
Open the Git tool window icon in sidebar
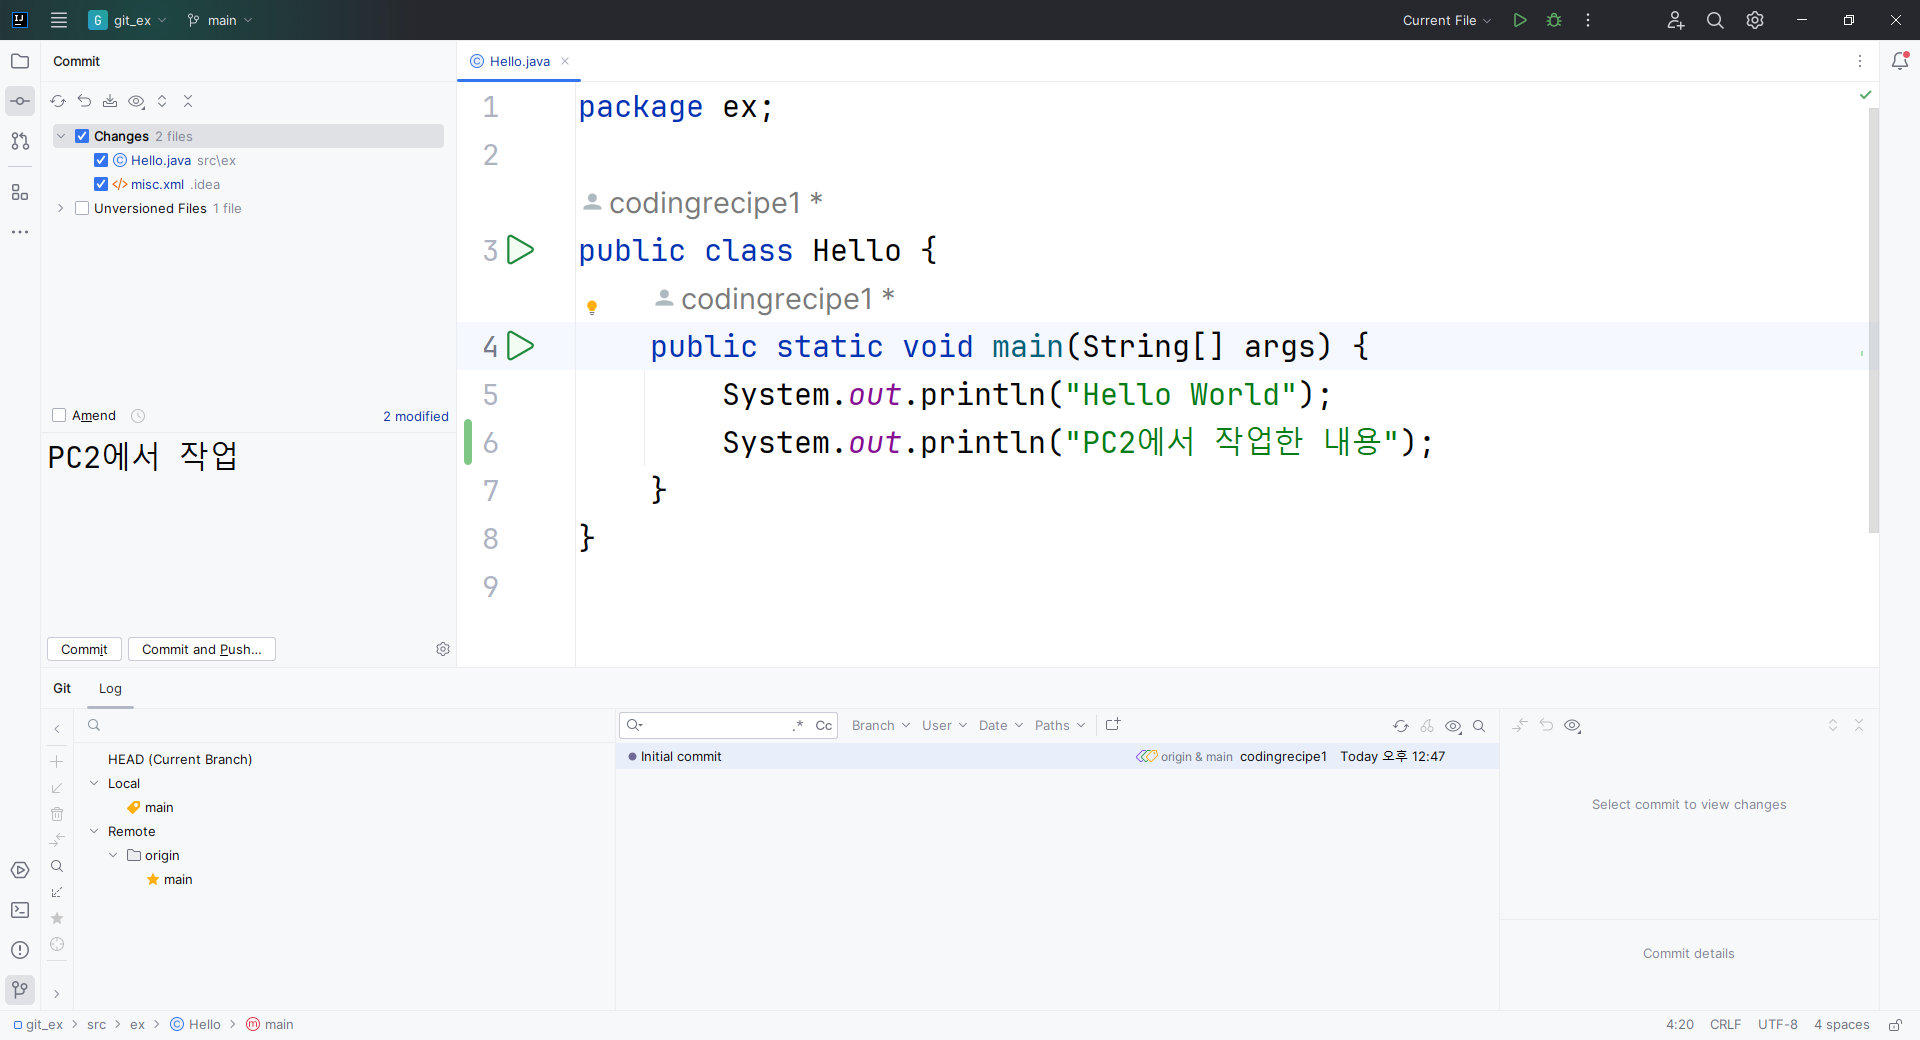tap(20, 990)
